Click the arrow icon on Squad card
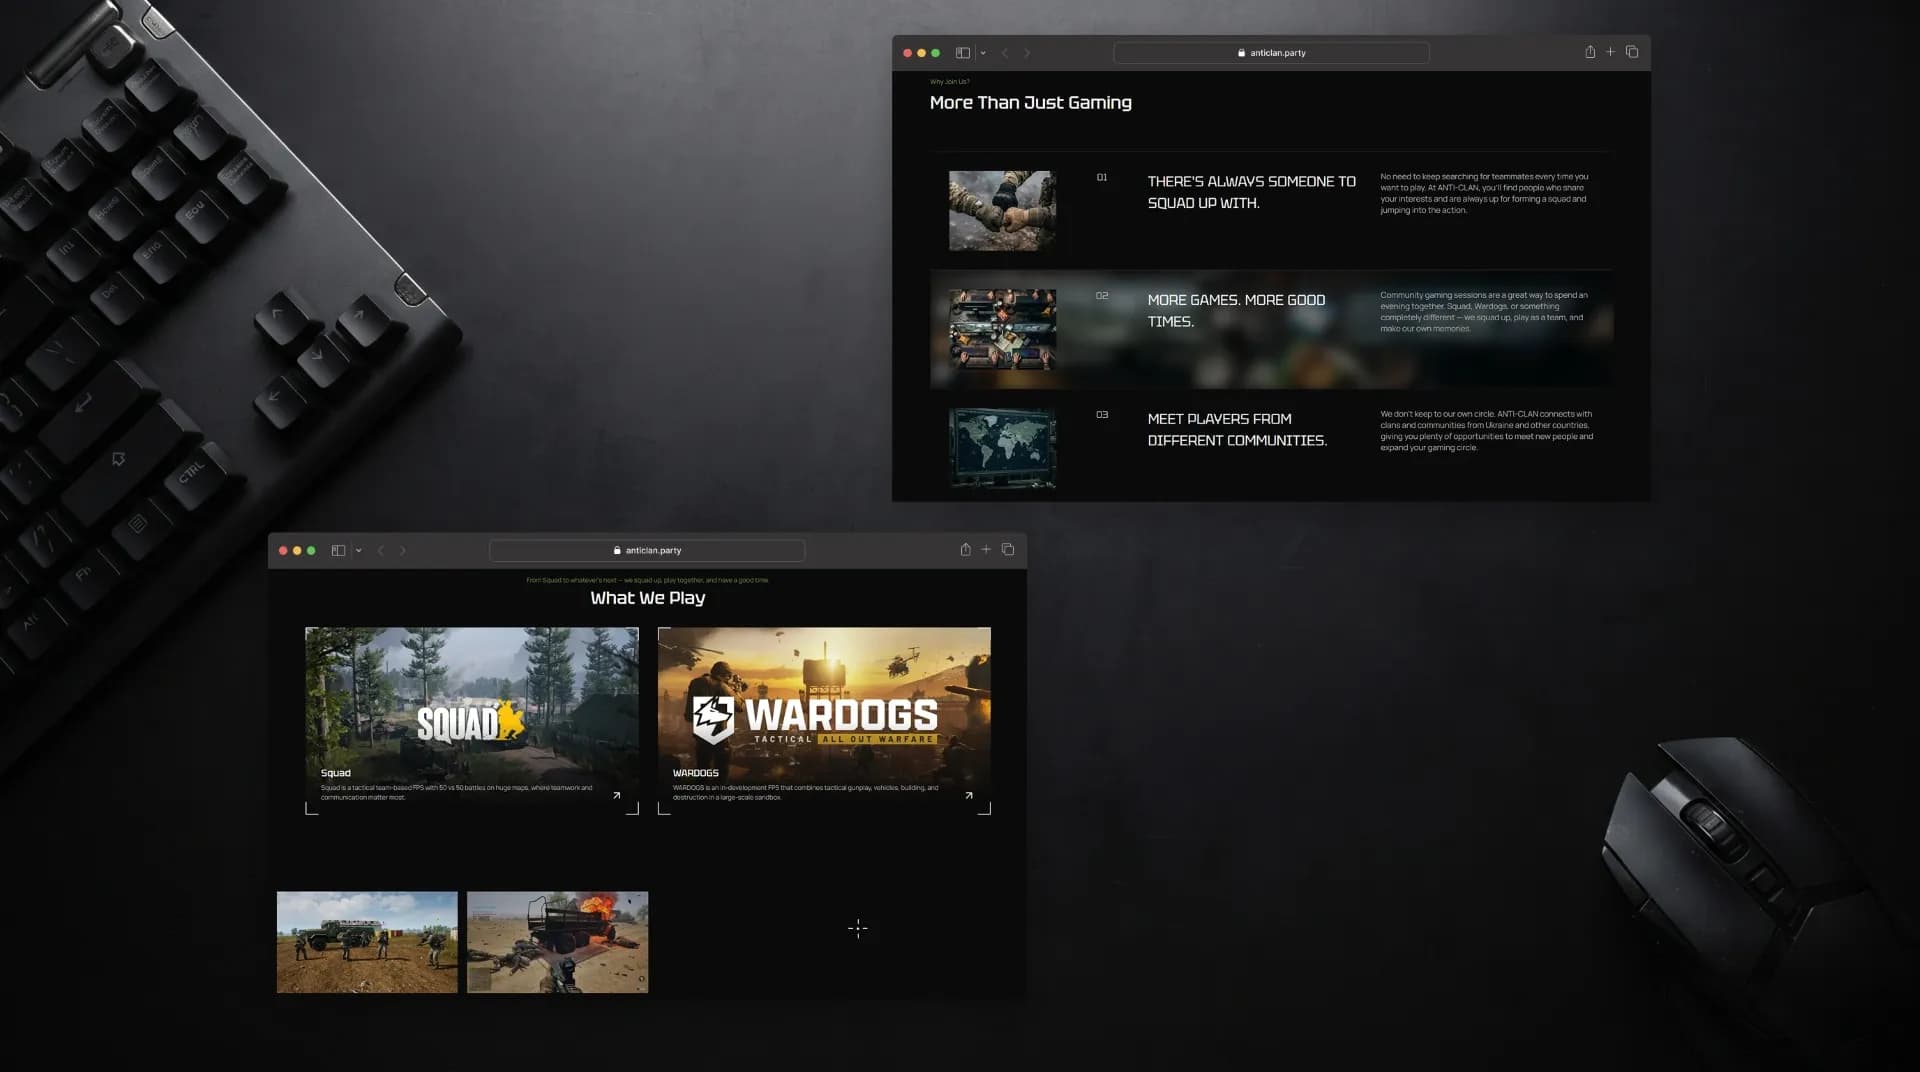The height and width of the screenshot is (1072, 1920). (617, 796)
